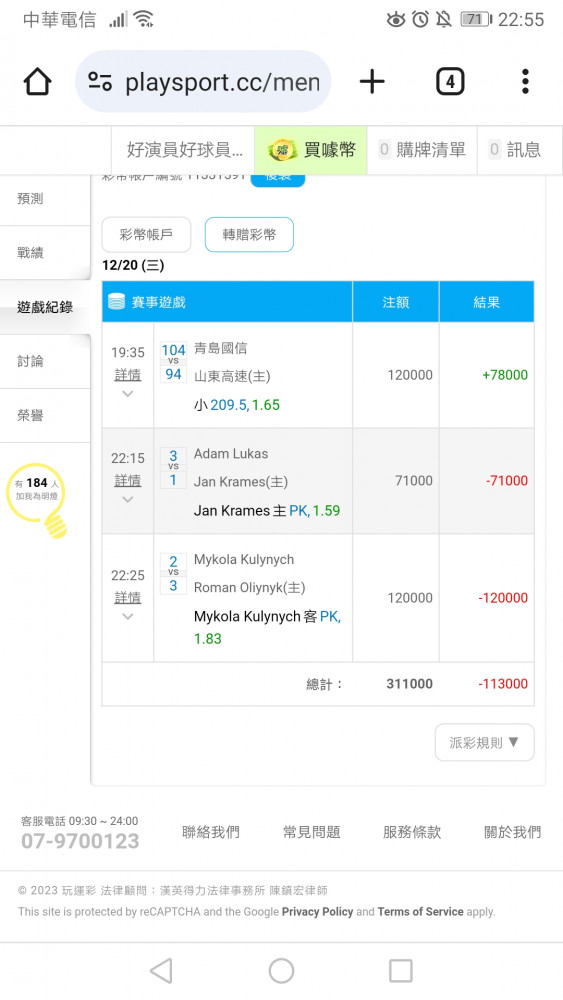
Task: Tap the browser home icon
Action: [37, 82]
